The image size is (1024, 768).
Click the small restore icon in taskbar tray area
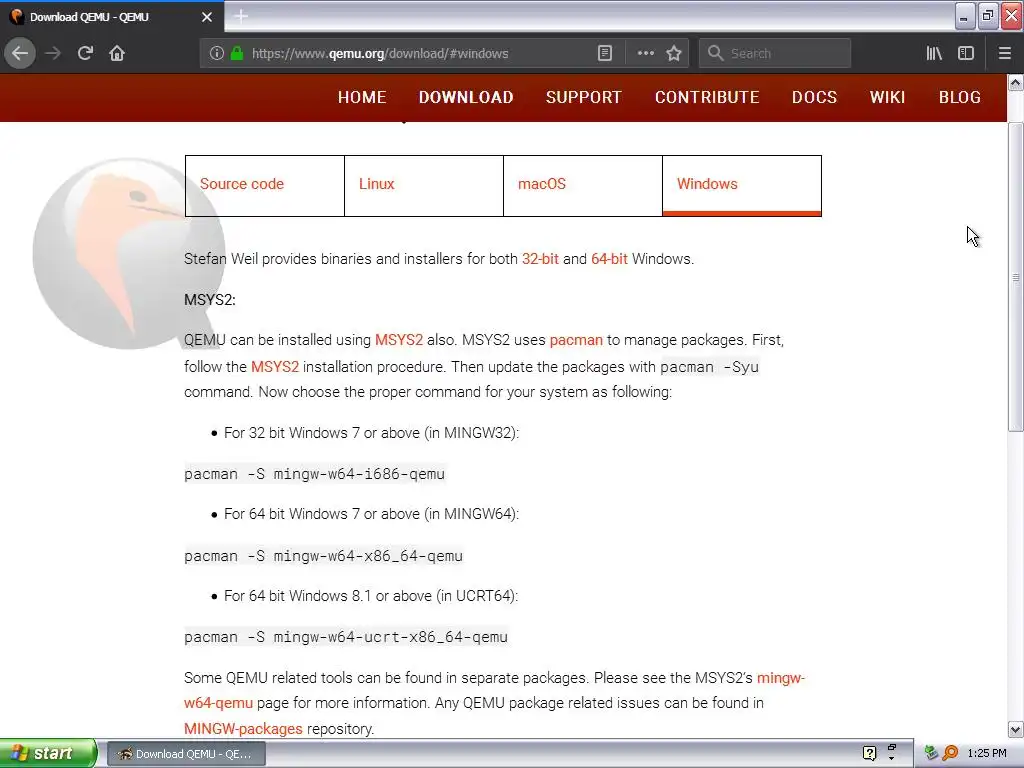pyautogui.click(x=891, y=748)
